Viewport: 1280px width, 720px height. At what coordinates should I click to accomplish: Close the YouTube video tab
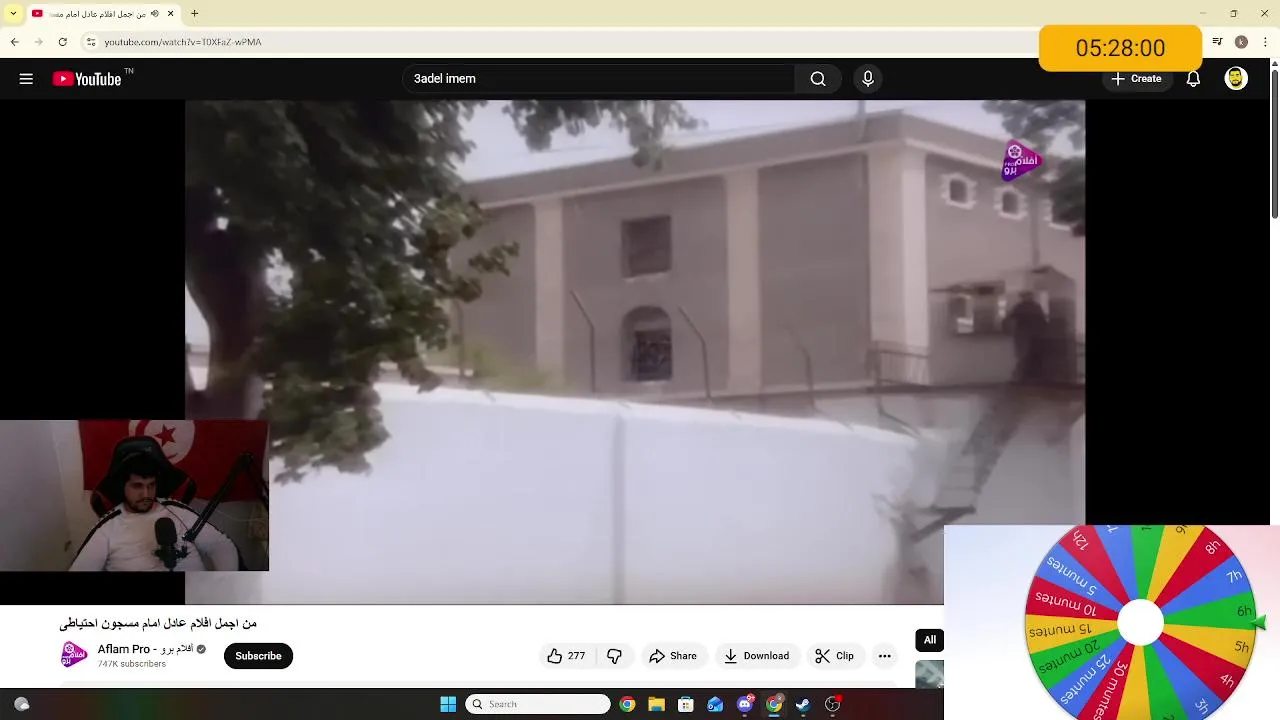(x=171, y=14)
